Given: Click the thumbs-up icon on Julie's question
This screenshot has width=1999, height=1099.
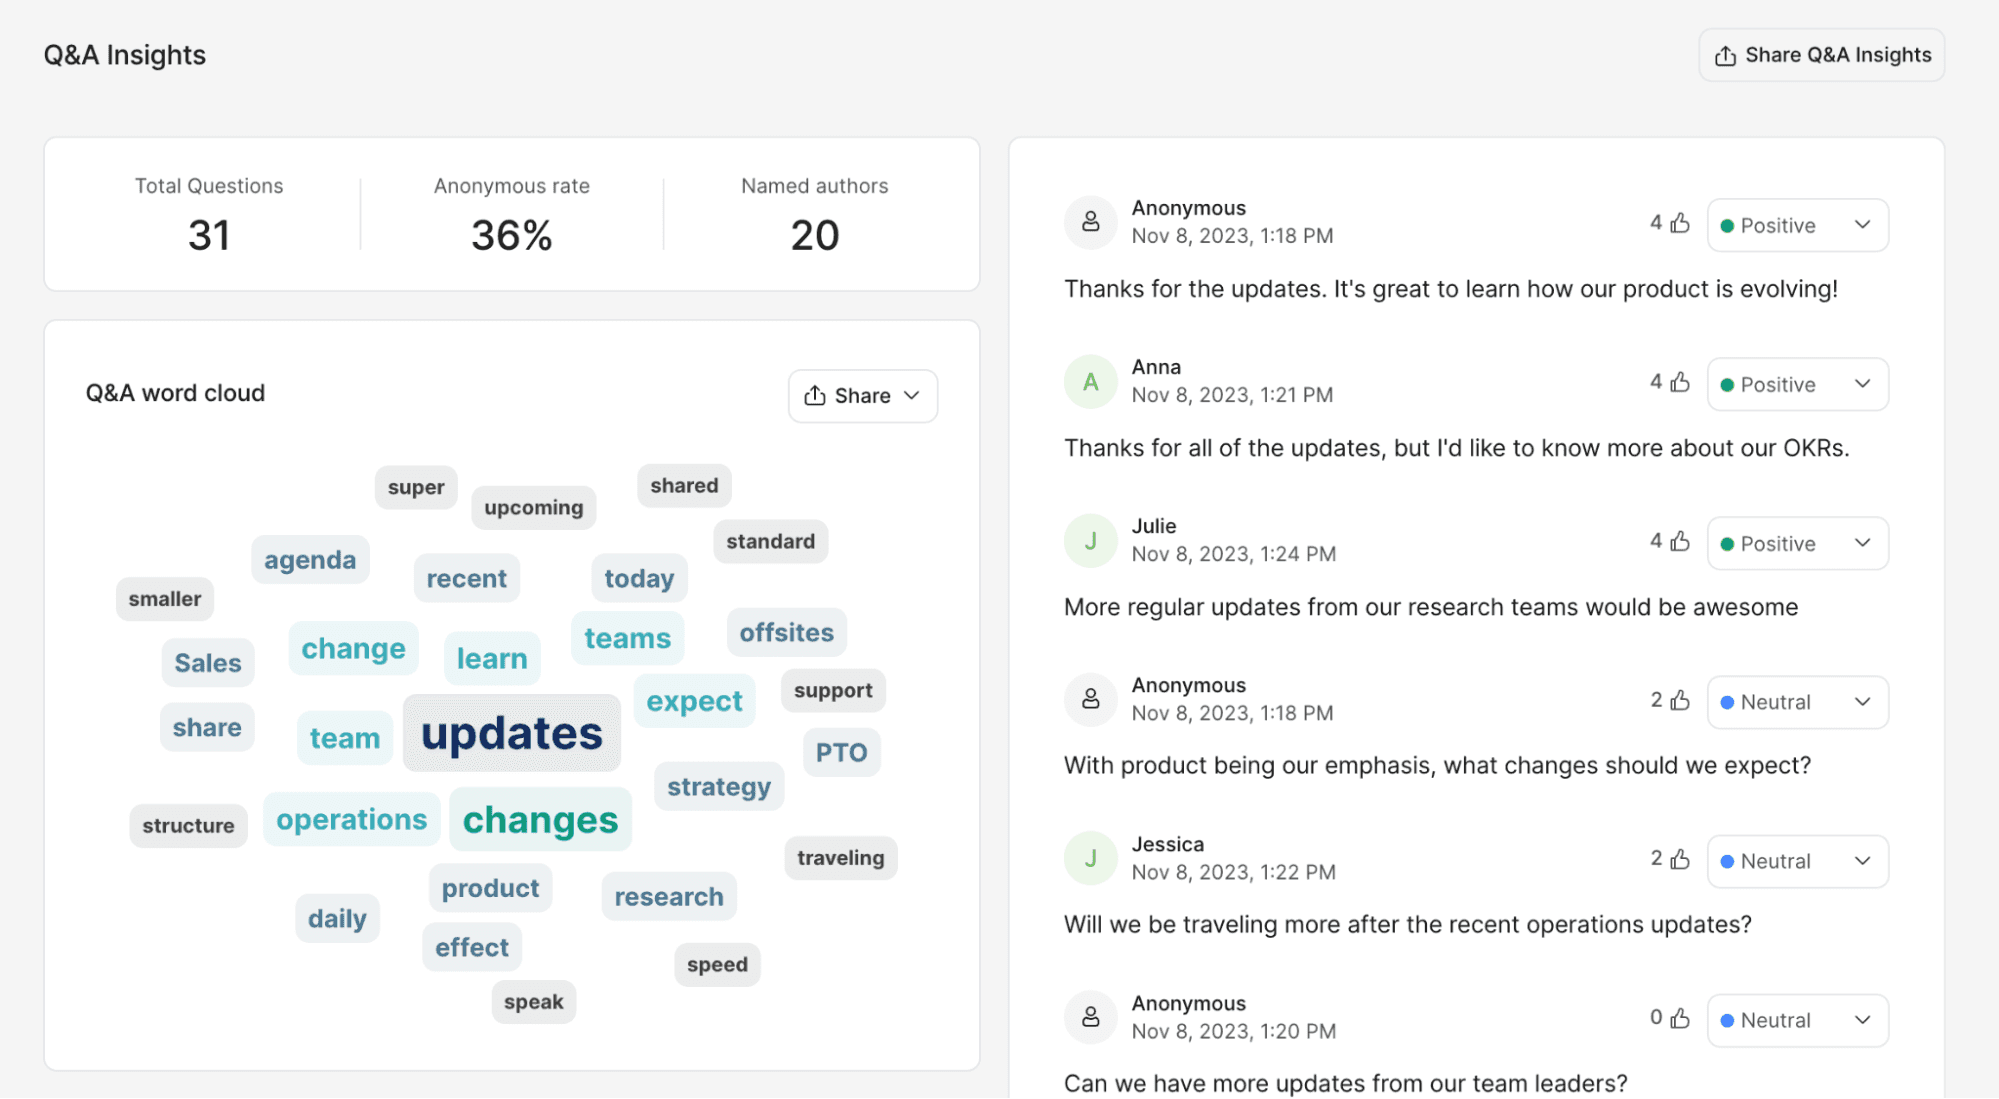Looking at the screenshot, I should [1680, 541].
